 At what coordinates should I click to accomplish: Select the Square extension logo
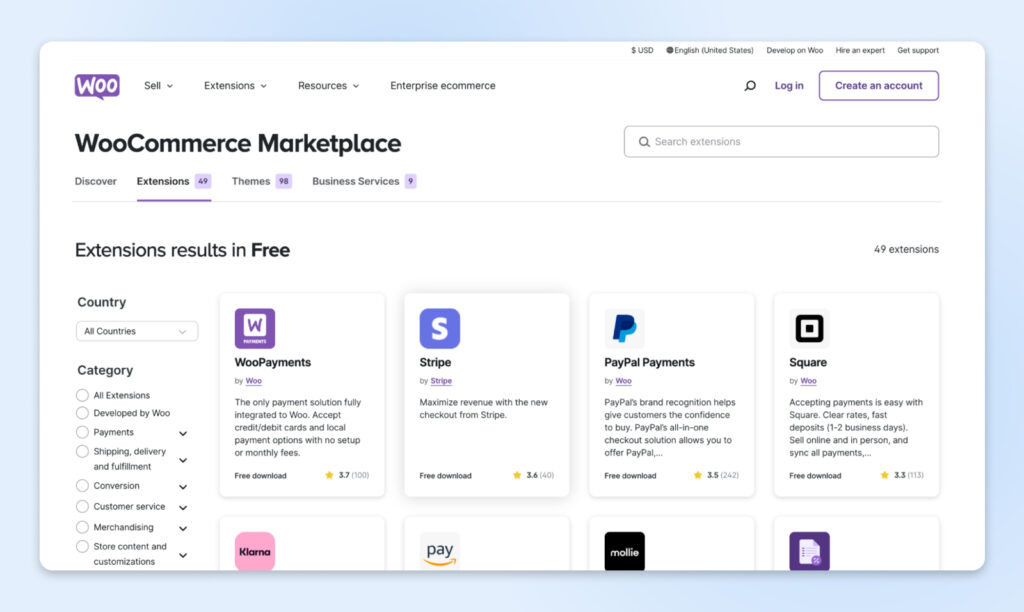click(809, 328)
